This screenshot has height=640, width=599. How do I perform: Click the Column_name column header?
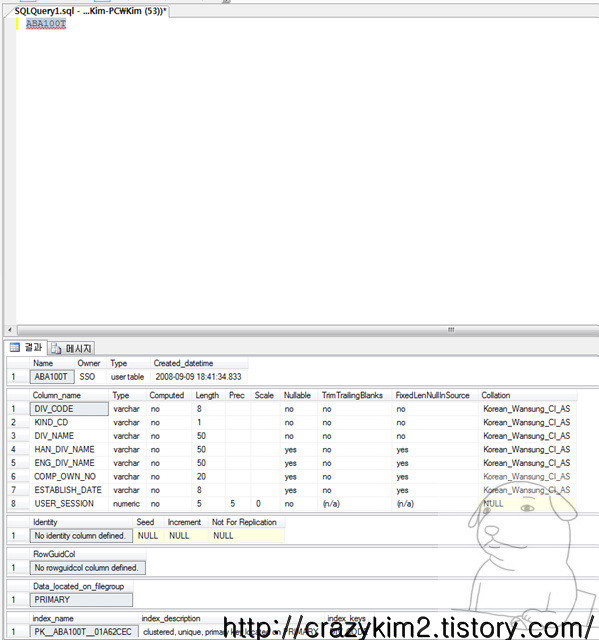pyautogui.click(x=69, y=395)
